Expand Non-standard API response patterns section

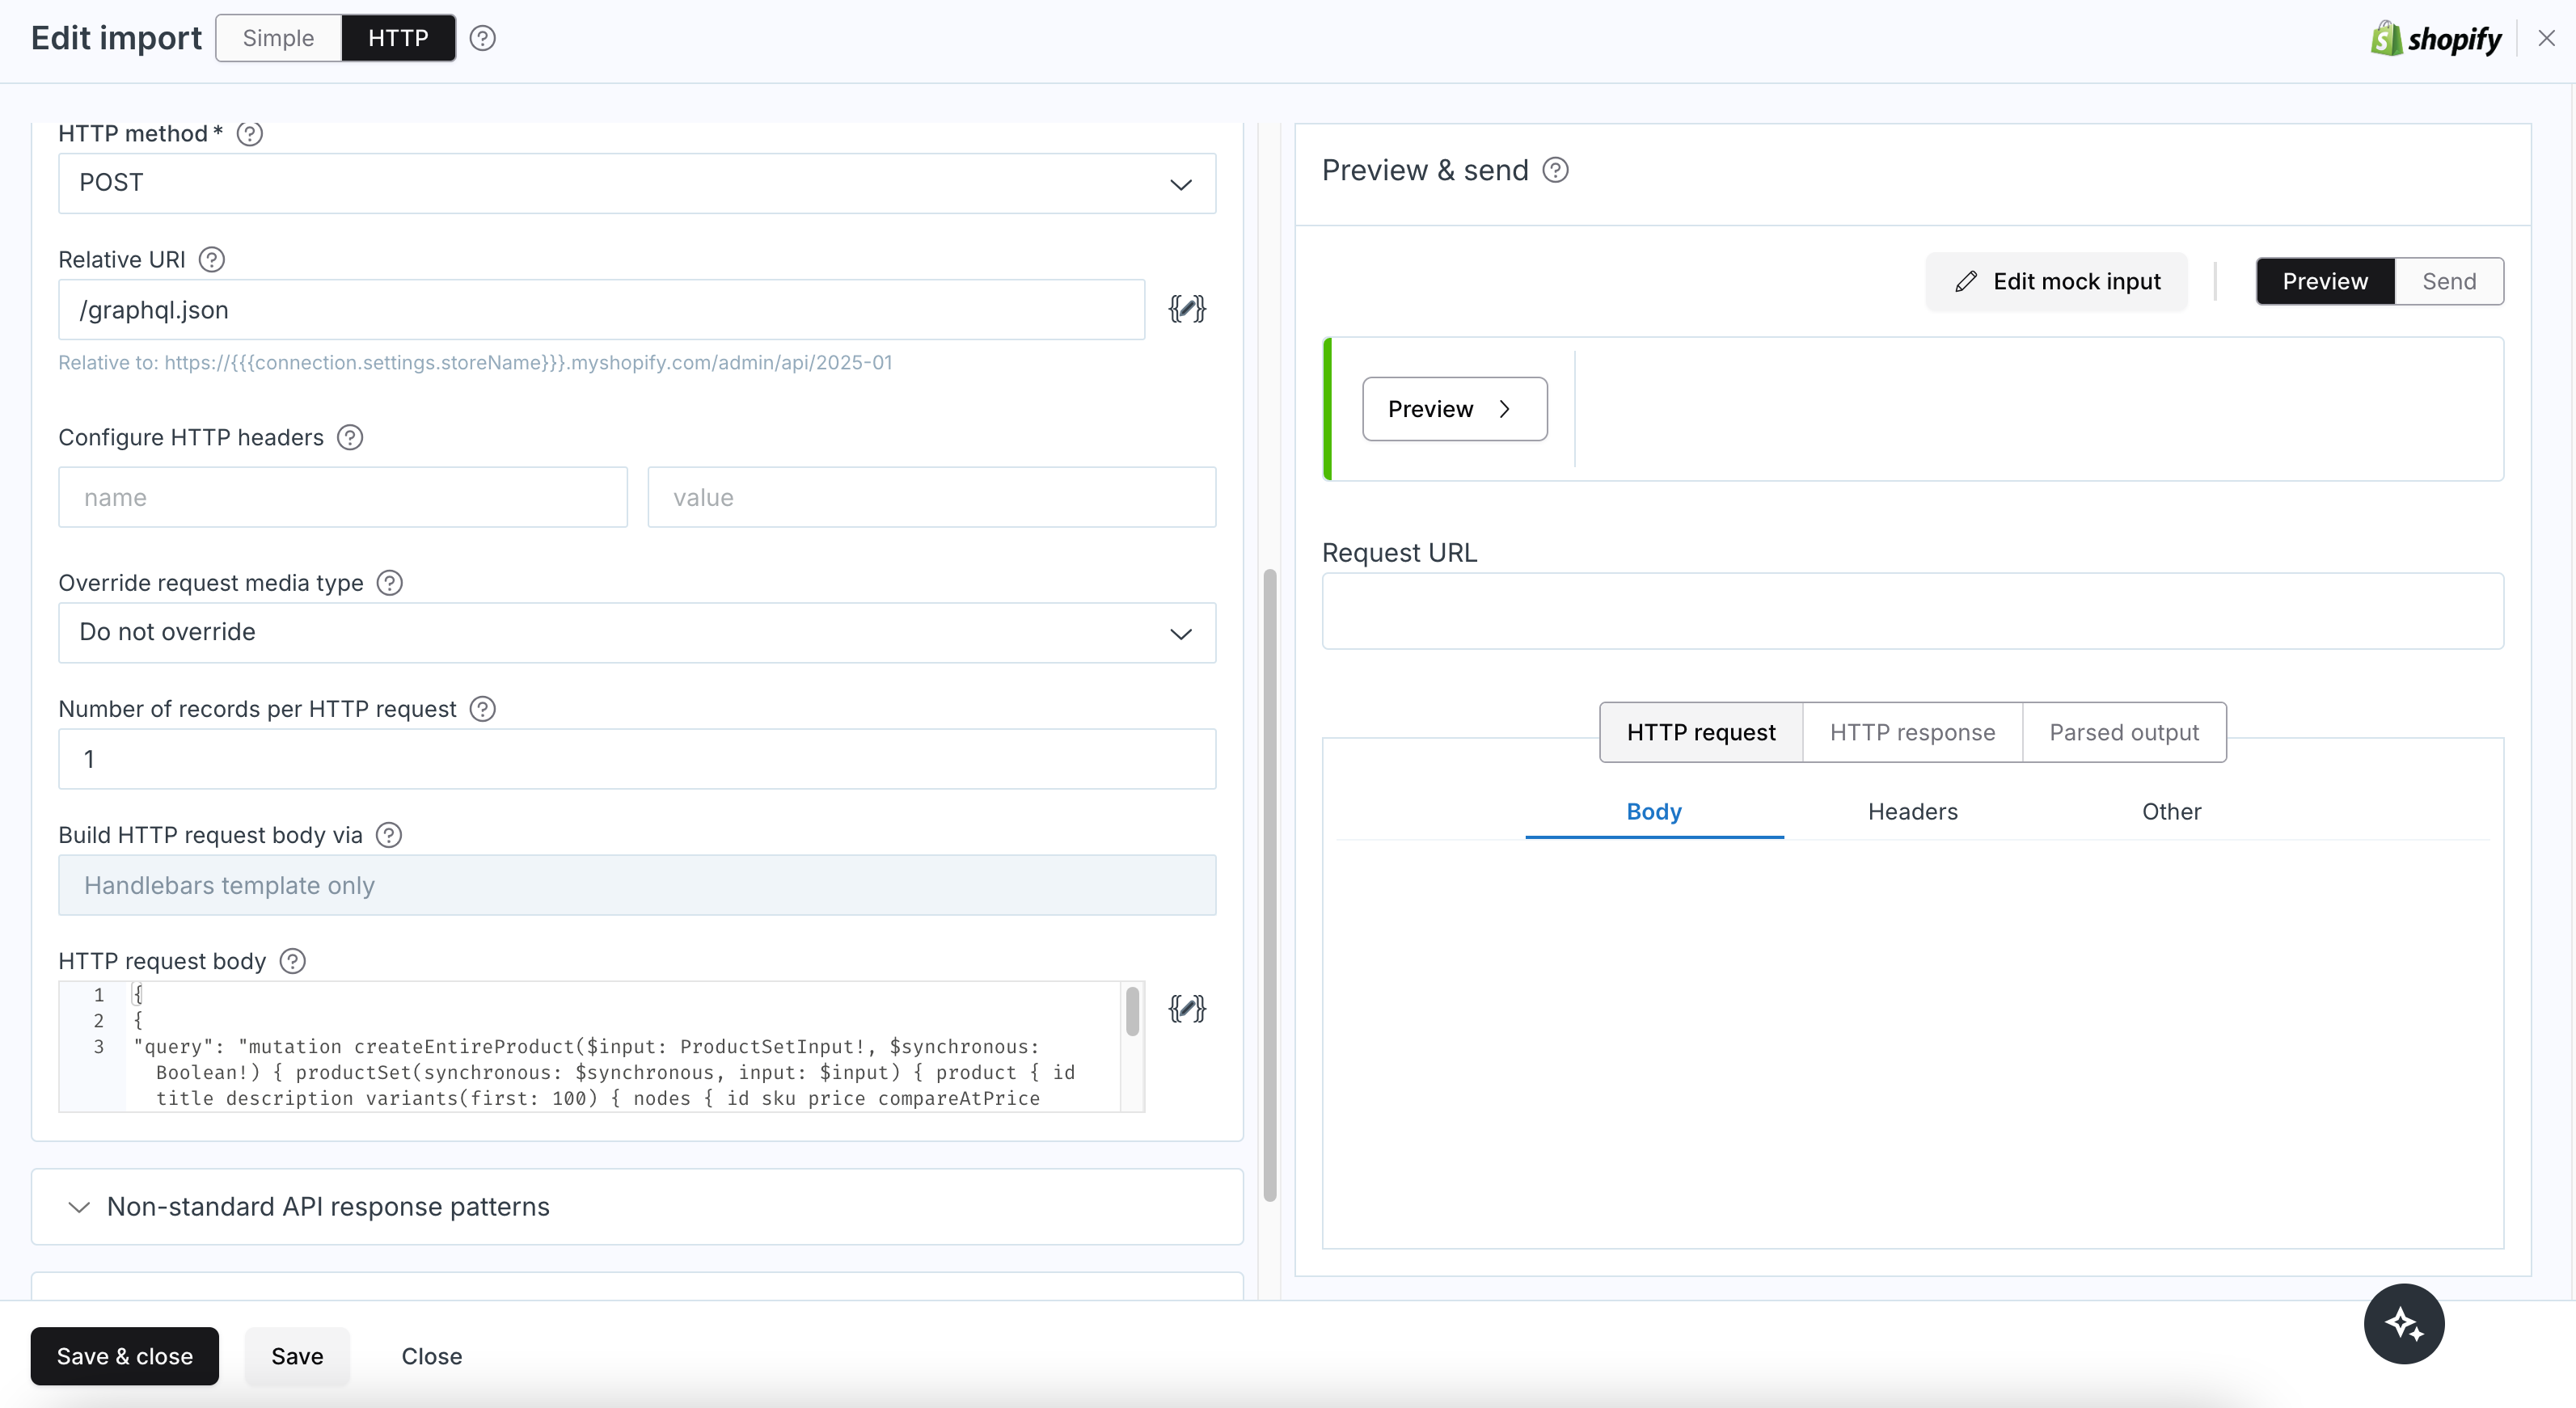(x=637, y=1206)
